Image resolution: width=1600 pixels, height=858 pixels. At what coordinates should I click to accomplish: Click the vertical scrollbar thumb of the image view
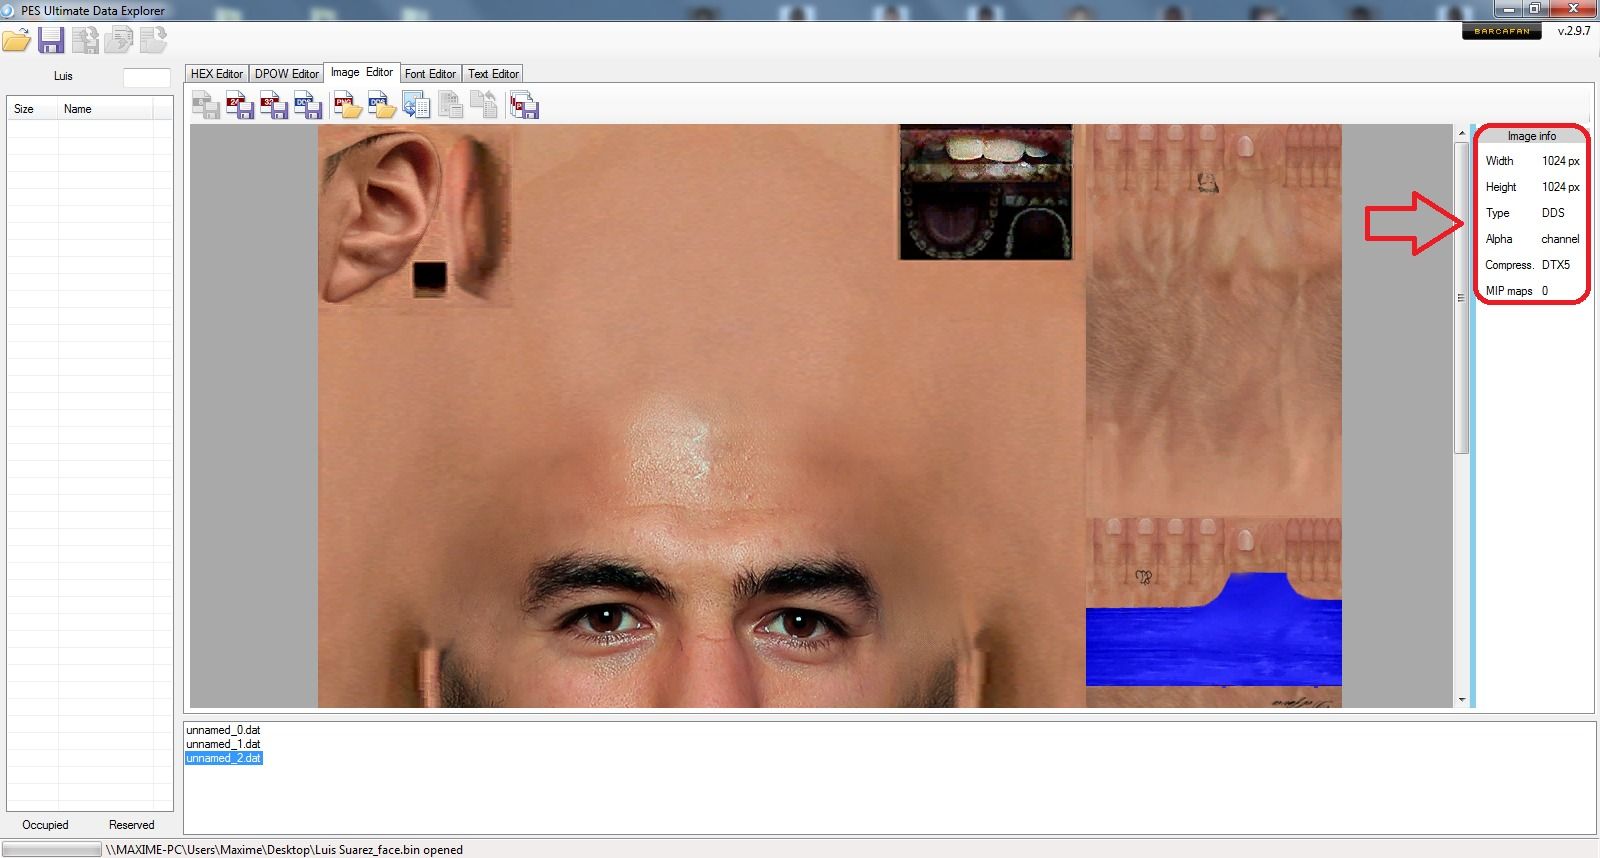[1461, 298]
